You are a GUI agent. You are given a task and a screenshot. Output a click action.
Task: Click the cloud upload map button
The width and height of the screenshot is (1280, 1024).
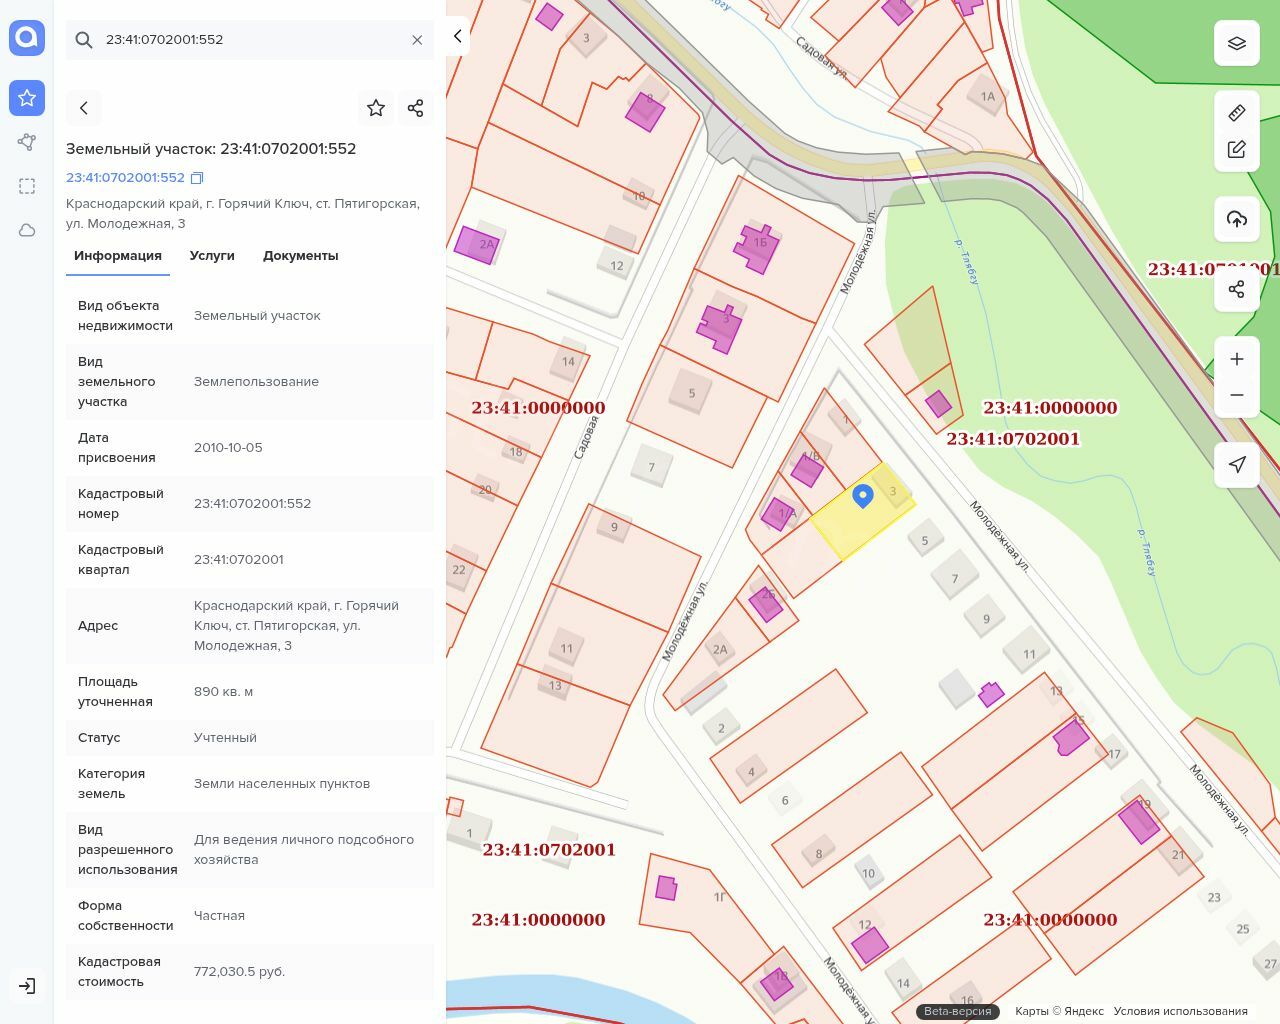tap(1236, 219)
